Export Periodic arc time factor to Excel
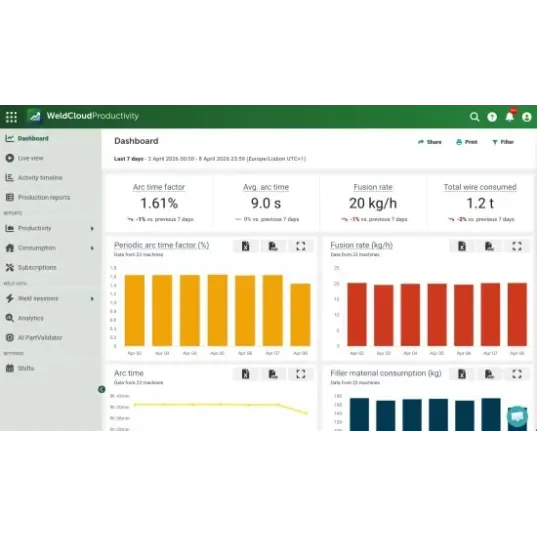The height and width of the screenshot is (537, 537). tap(246, 246)
